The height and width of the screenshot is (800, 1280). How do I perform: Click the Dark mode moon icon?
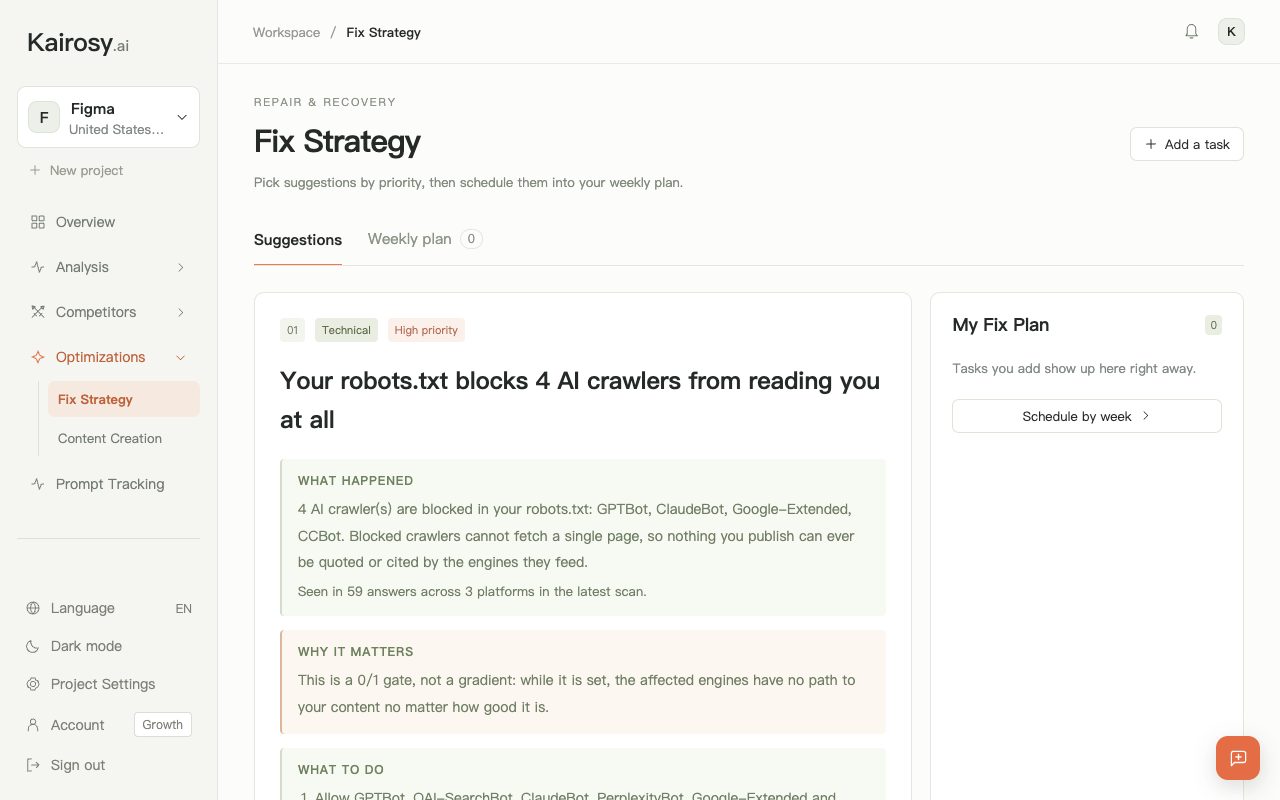(33, 646)
